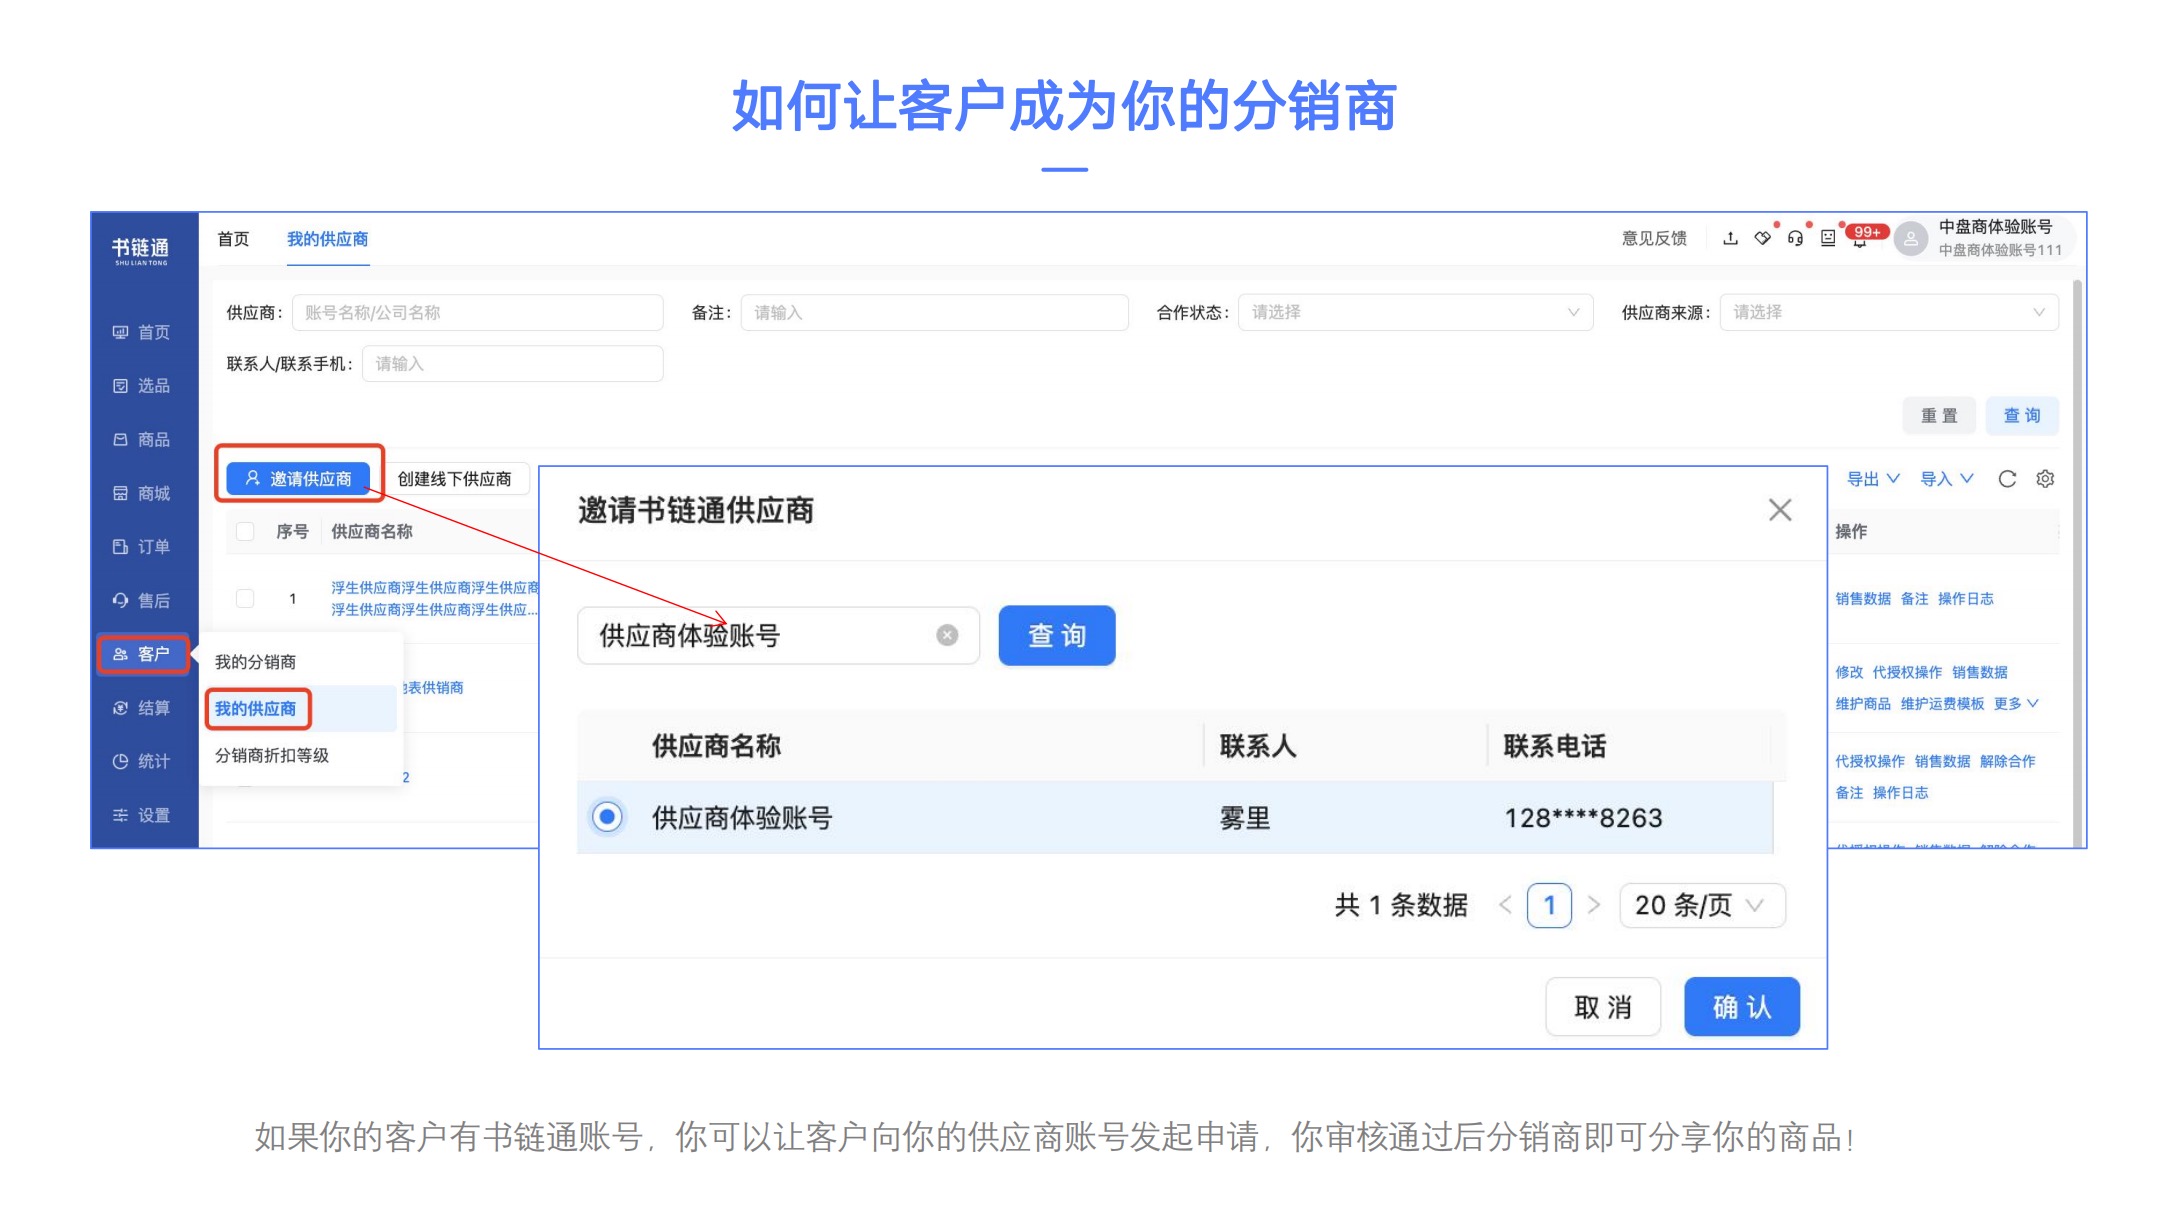Click the 意见反馈 link
Screen dimensions: 2172x1222
coord(1654,238)
